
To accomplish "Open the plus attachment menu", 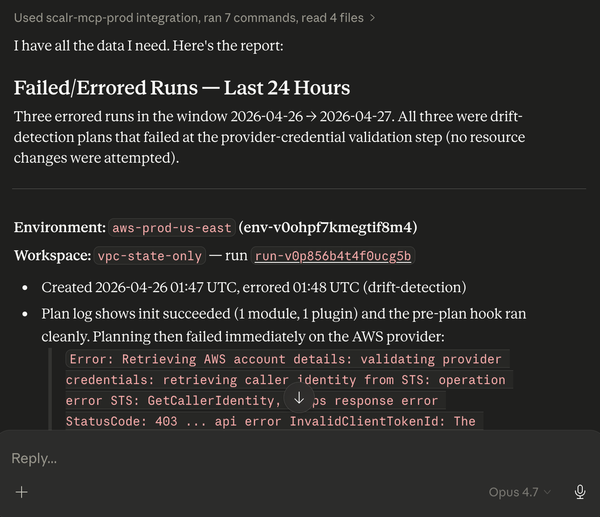I will point(22,492).
